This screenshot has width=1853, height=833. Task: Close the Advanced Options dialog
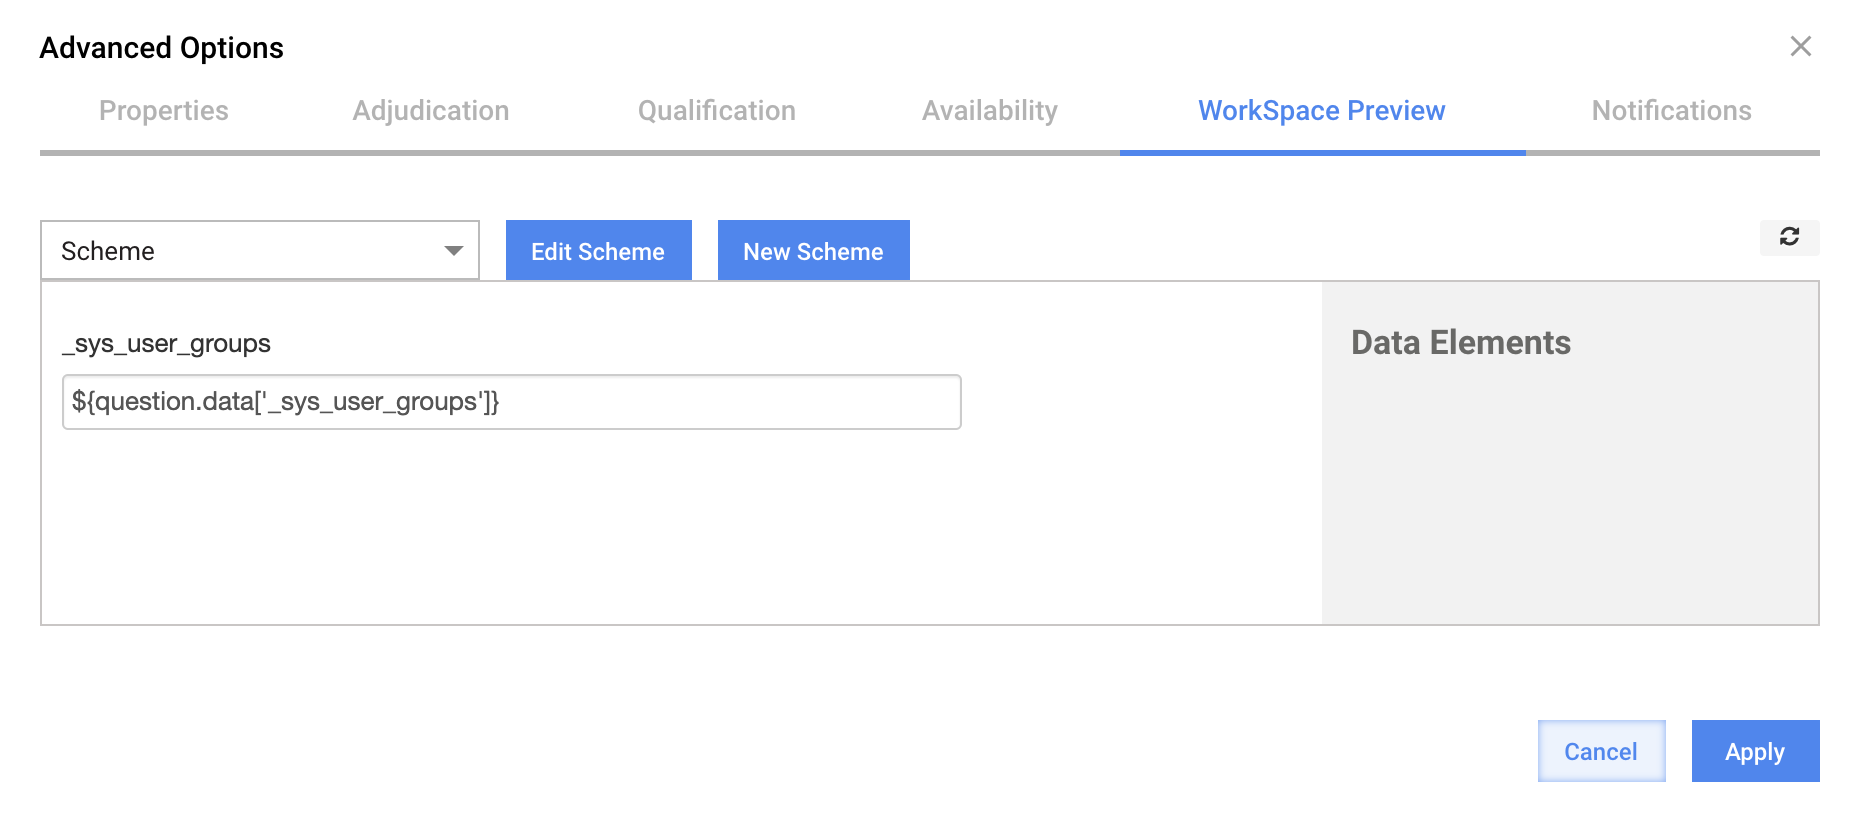pyautogui.click(x=1800, y=46)
